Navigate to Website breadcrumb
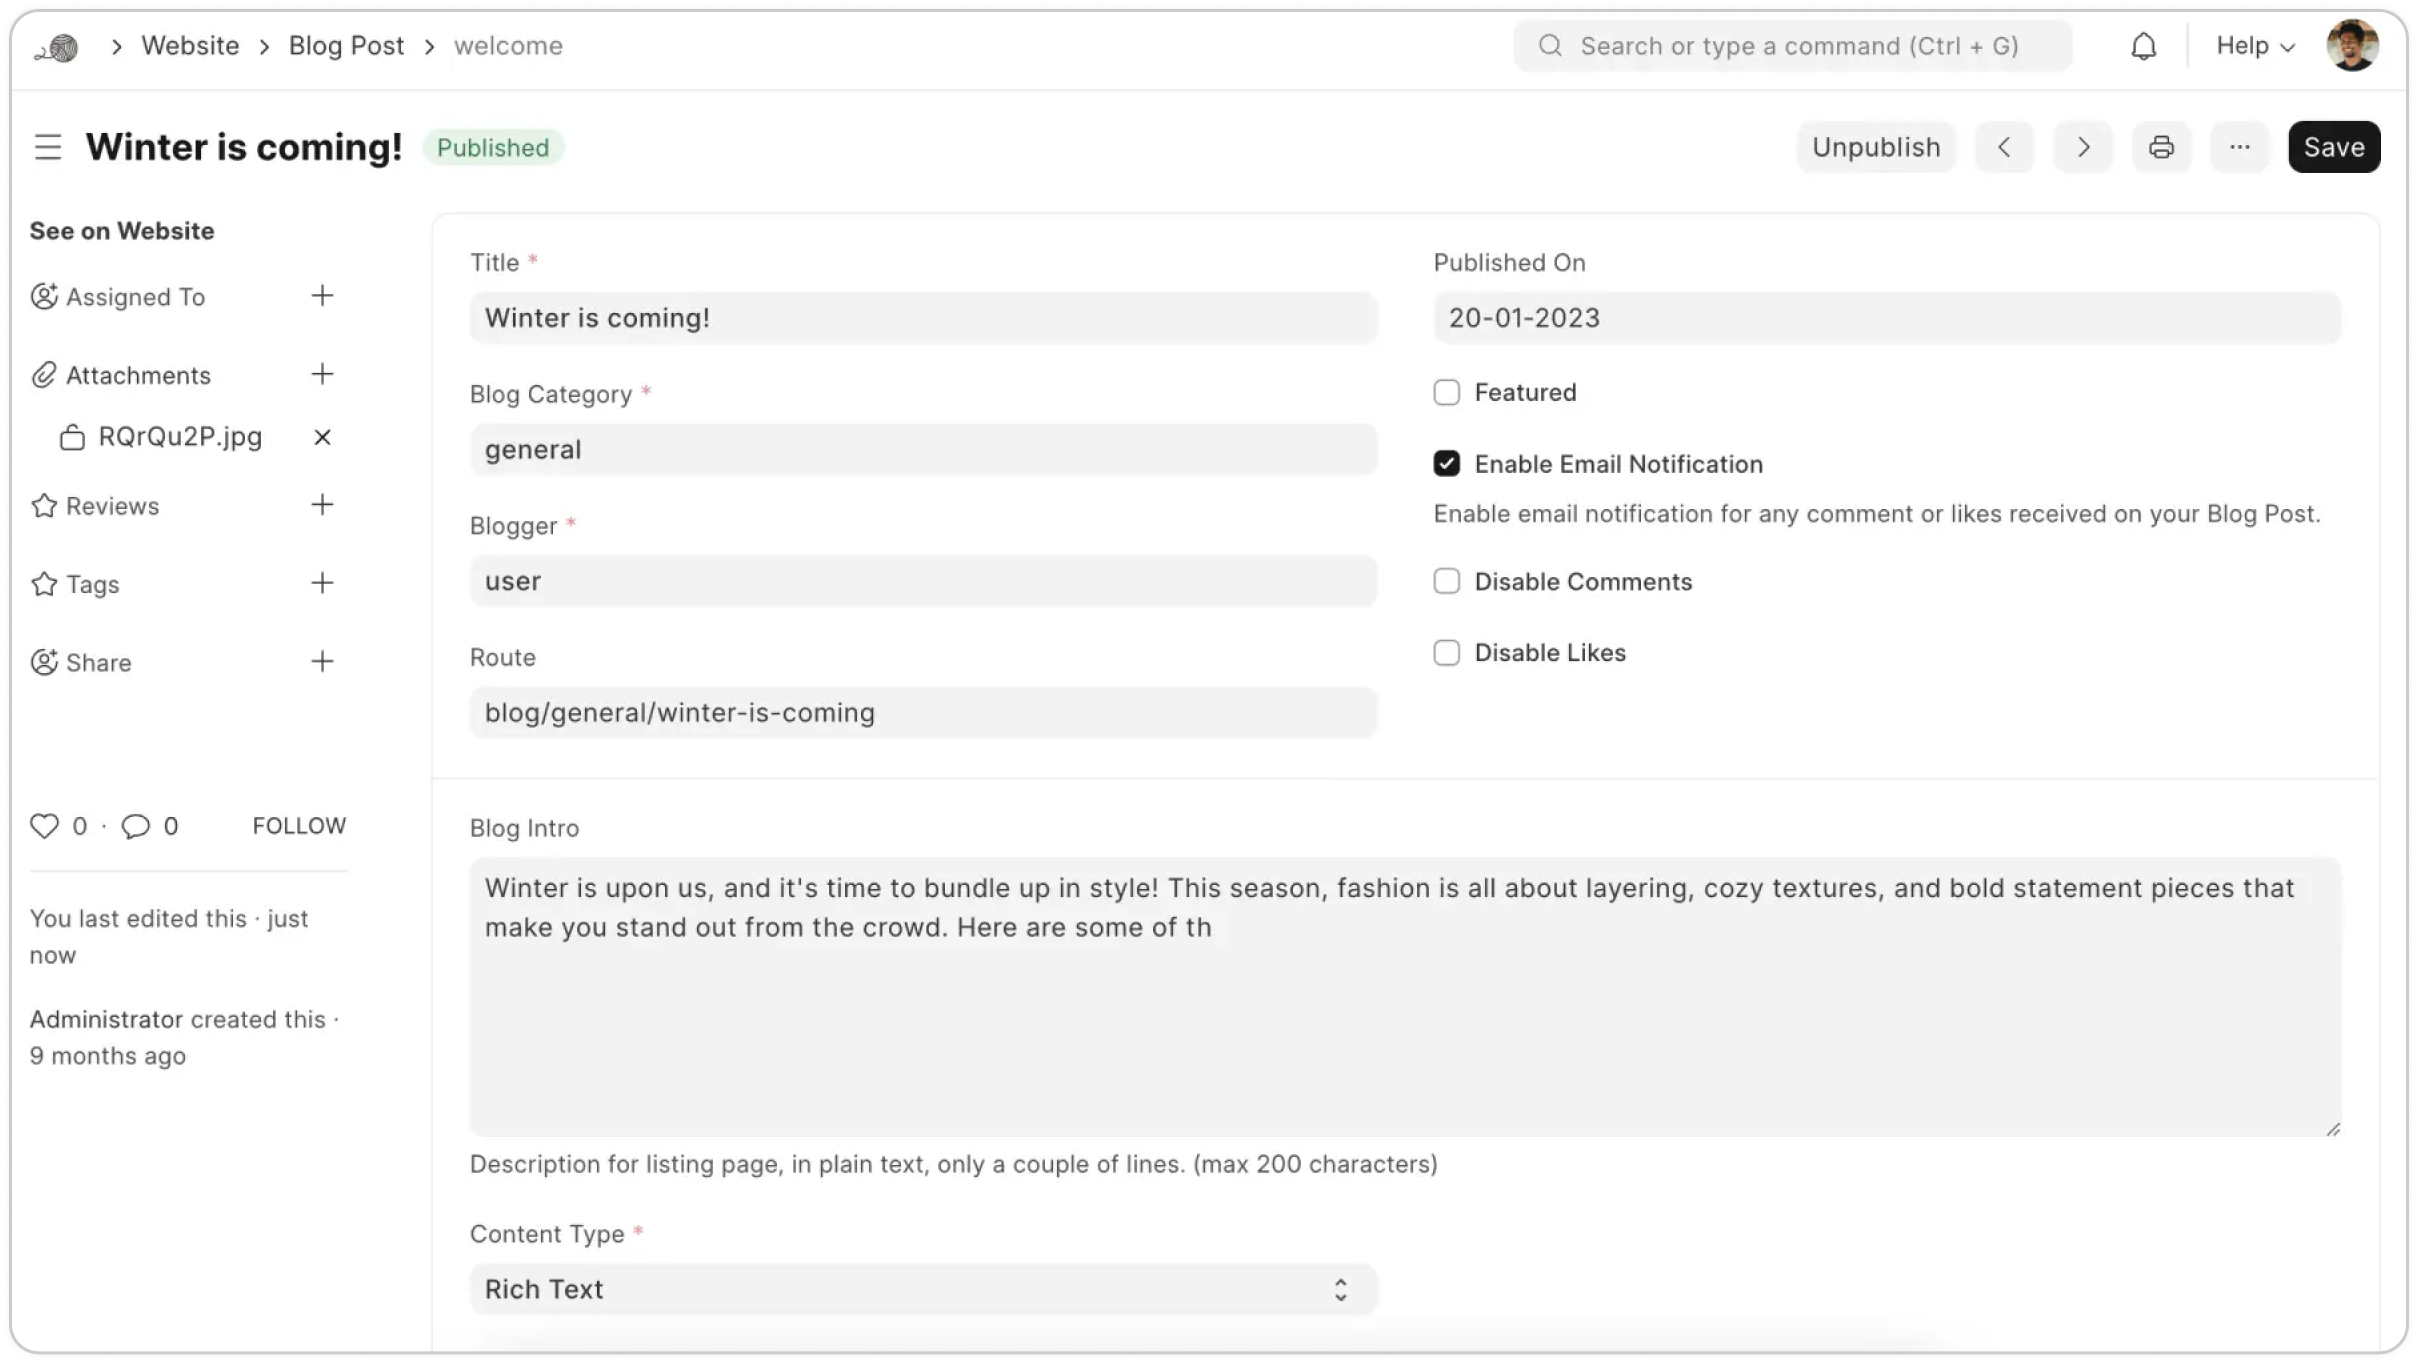 [x=190, y=46]
